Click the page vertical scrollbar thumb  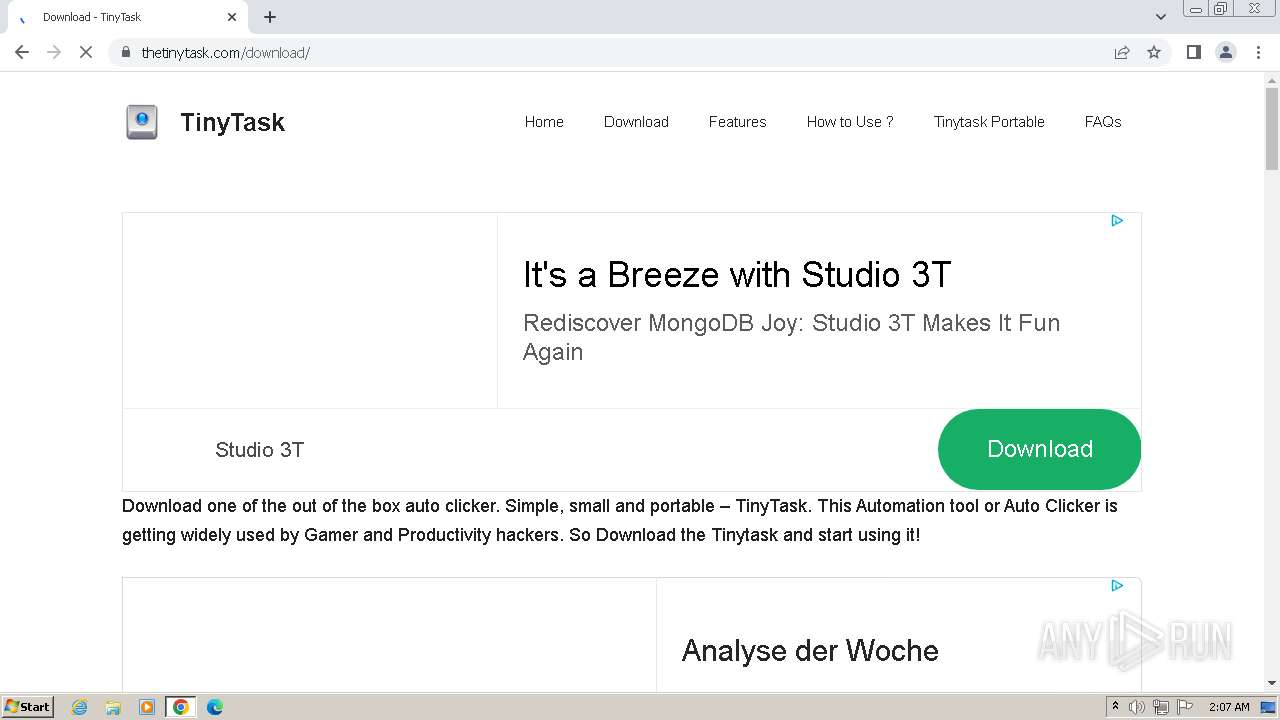click(x=1272, y=130)
